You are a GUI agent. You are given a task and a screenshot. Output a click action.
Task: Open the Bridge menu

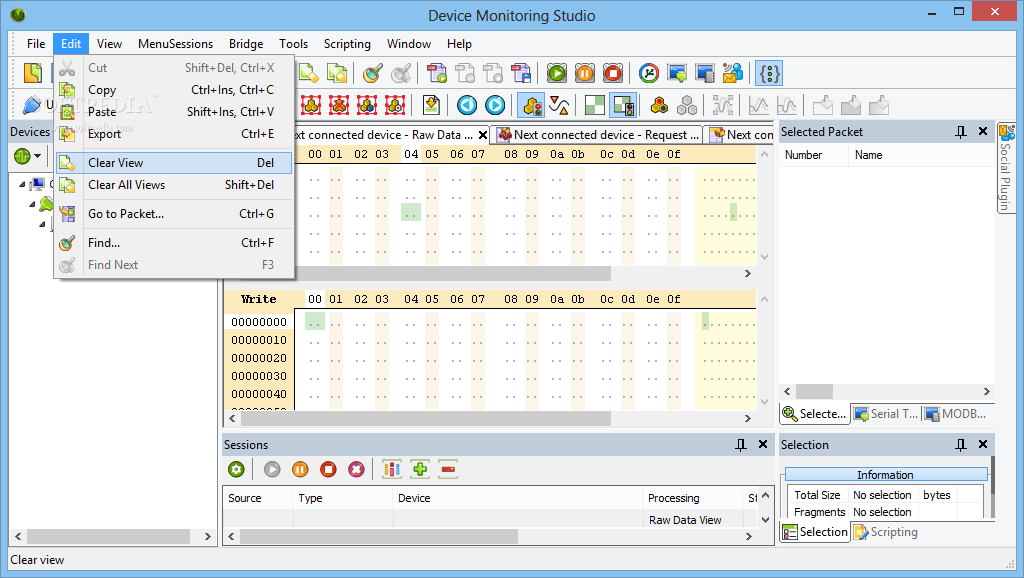coord(246,44)
